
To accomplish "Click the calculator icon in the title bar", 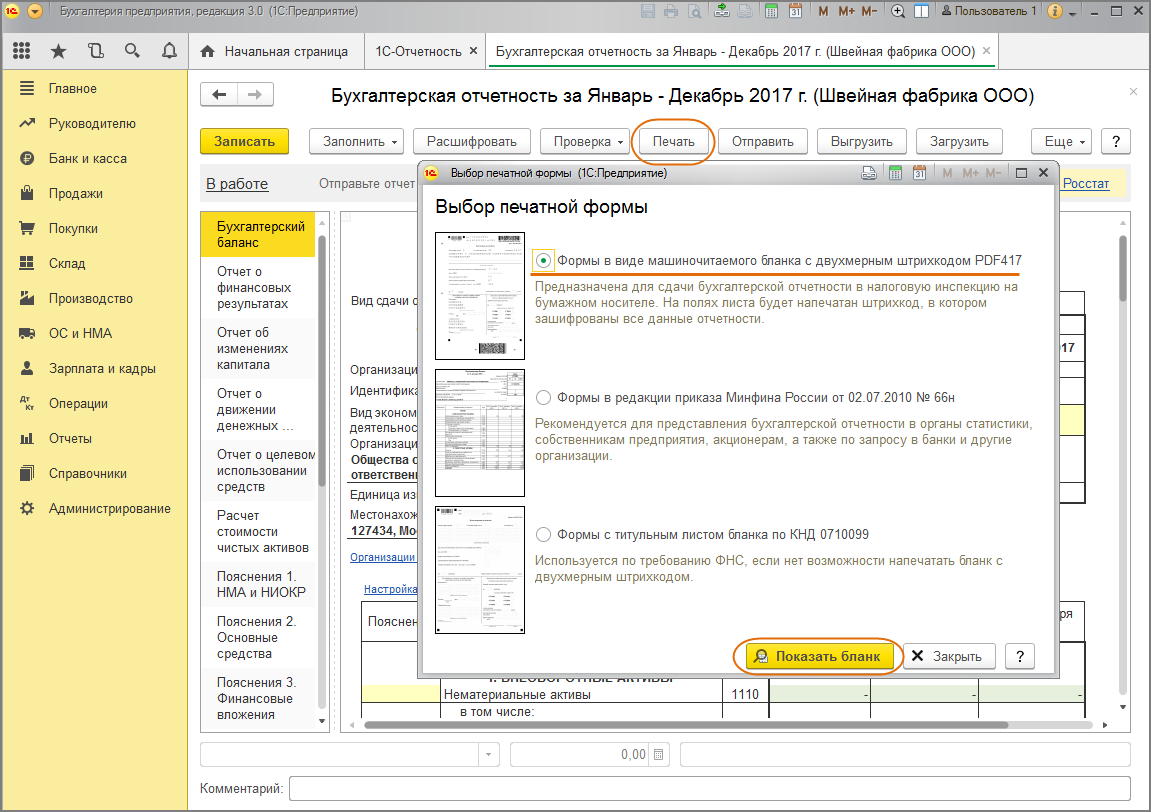I will tap(771, 12).
